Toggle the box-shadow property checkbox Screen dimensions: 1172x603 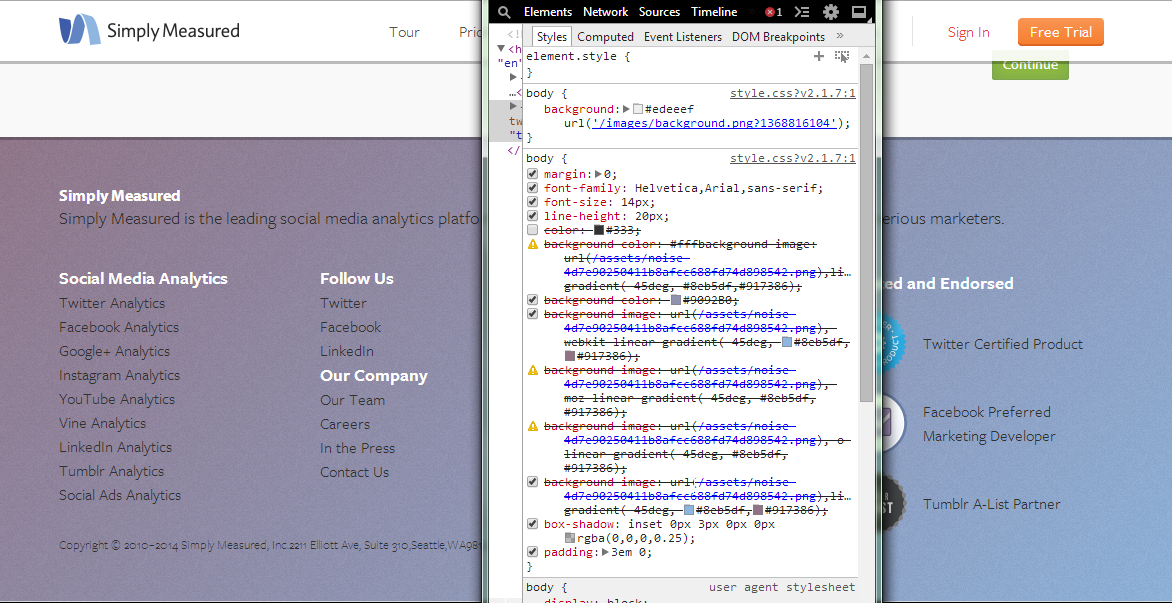(532, 525)
